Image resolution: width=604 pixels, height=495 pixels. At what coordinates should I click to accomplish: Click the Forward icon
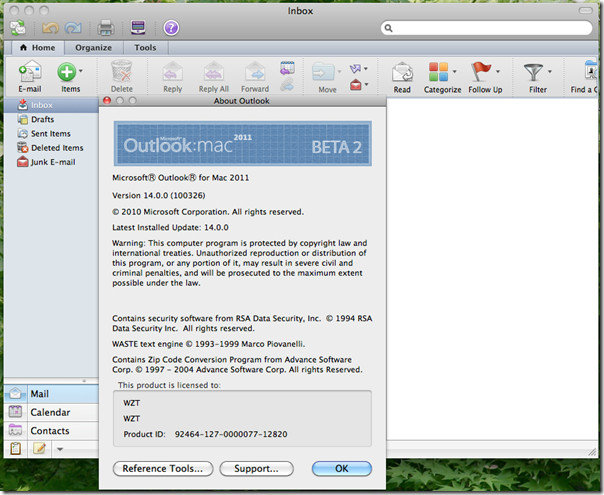click(x=255, y=72)
